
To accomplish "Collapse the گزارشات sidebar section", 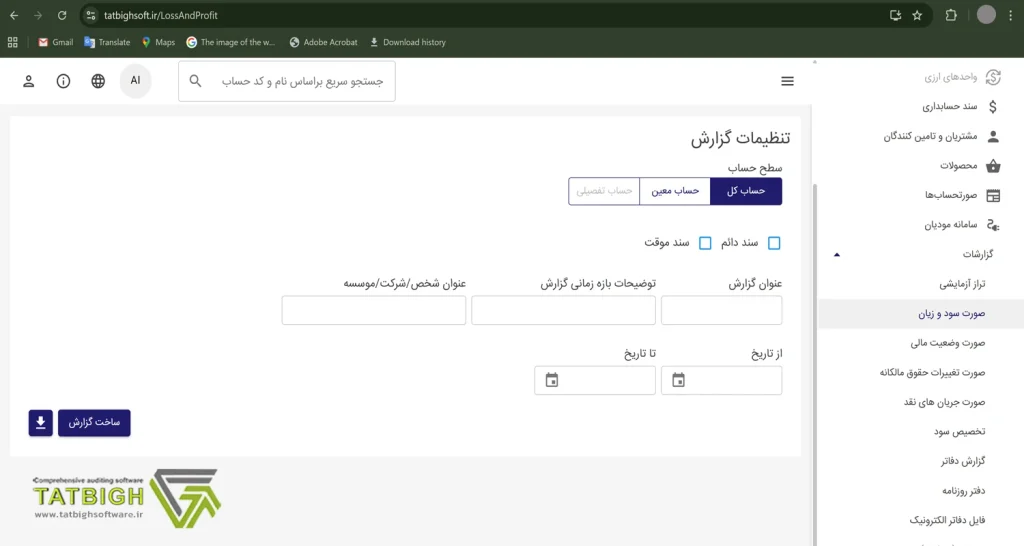I will 837,254.
